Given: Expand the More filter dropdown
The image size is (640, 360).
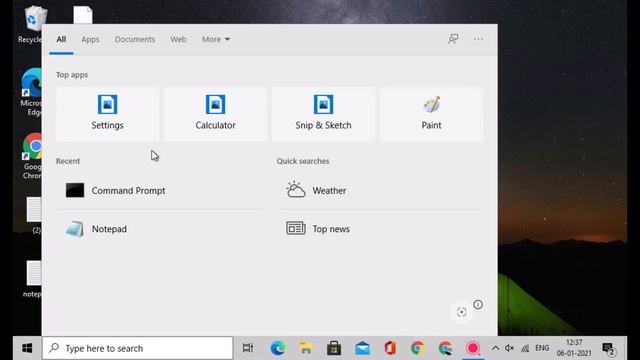Looking at the screenshot, I should tap(216, 39).
